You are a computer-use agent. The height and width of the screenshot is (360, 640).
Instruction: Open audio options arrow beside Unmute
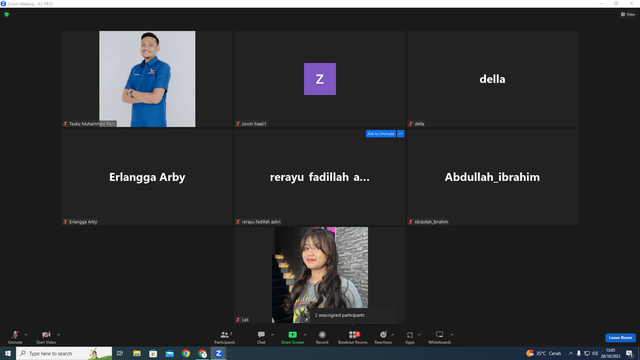tap(26, 335)
